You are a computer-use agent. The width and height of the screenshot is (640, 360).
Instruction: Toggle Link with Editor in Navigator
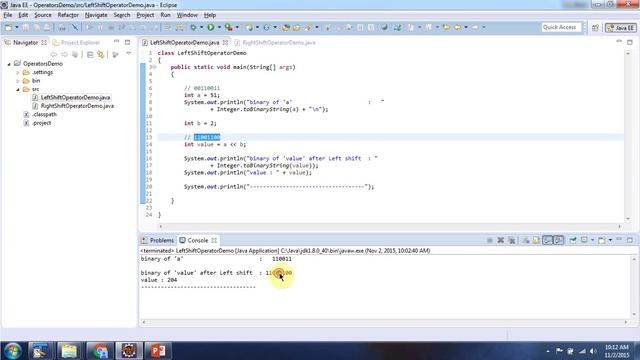tap(100, 54)
